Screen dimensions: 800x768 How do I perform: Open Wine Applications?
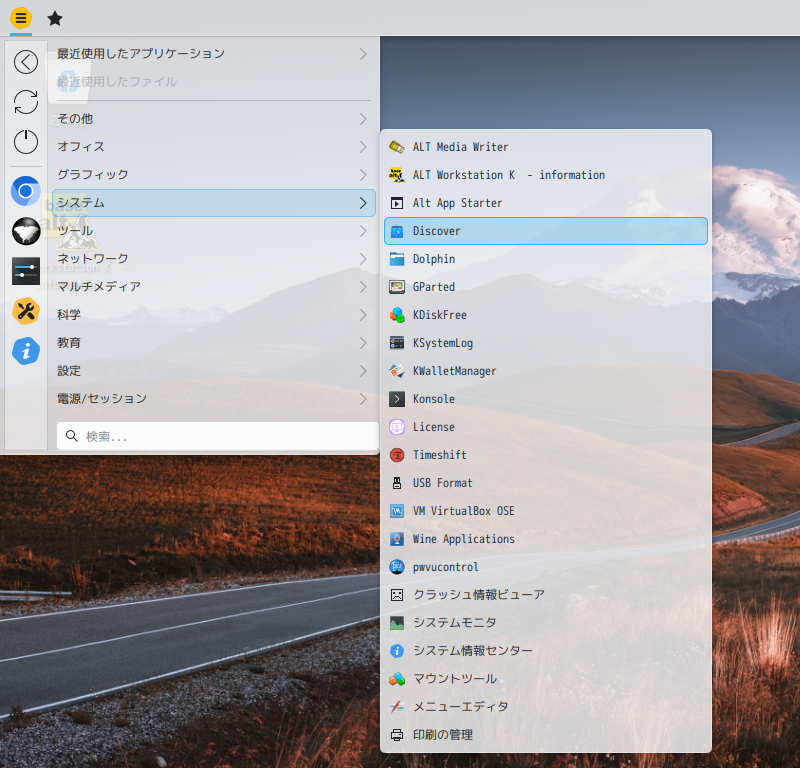[546, 539]
